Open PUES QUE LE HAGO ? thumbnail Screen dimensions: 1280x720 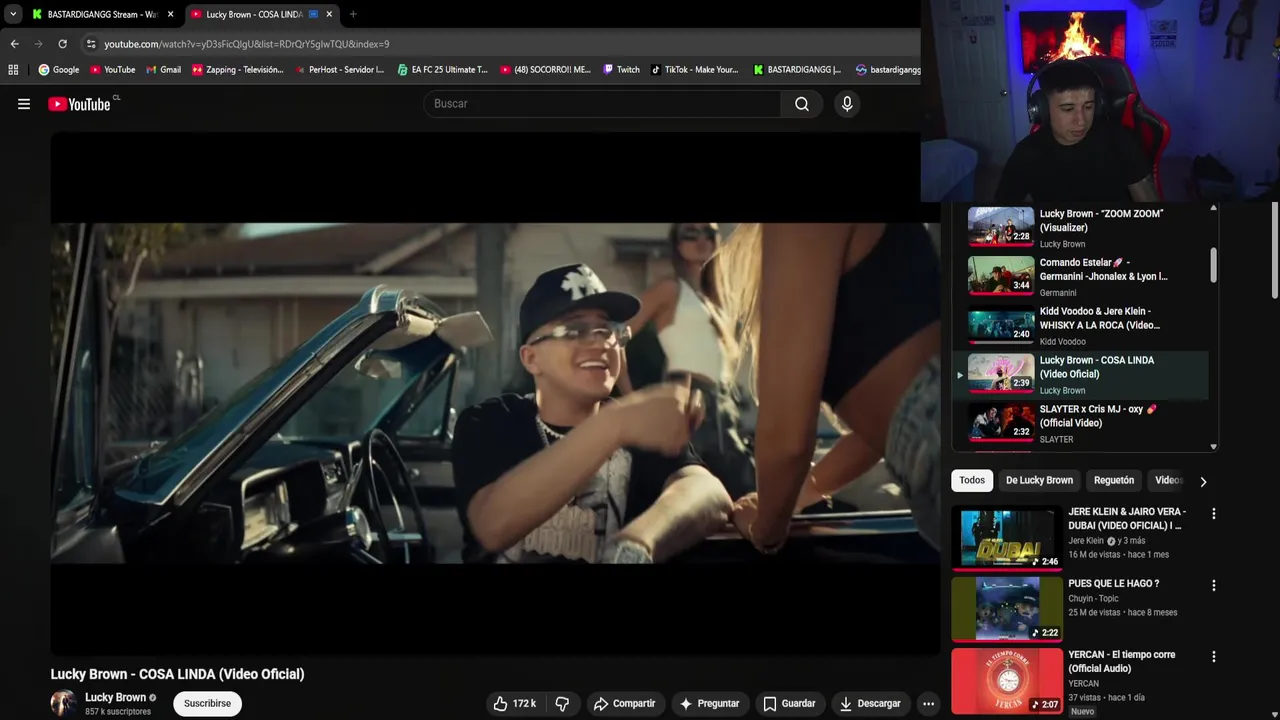click(x=1007, y=609)
